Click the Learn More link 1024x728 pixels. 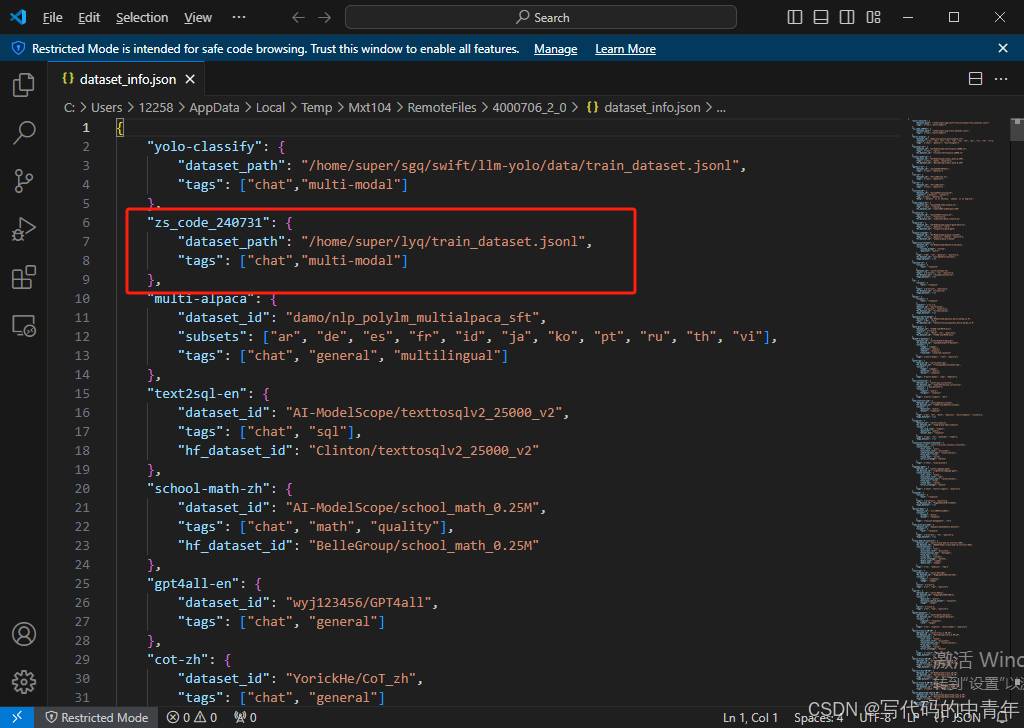pyautogui.click(x=626, y=49)
